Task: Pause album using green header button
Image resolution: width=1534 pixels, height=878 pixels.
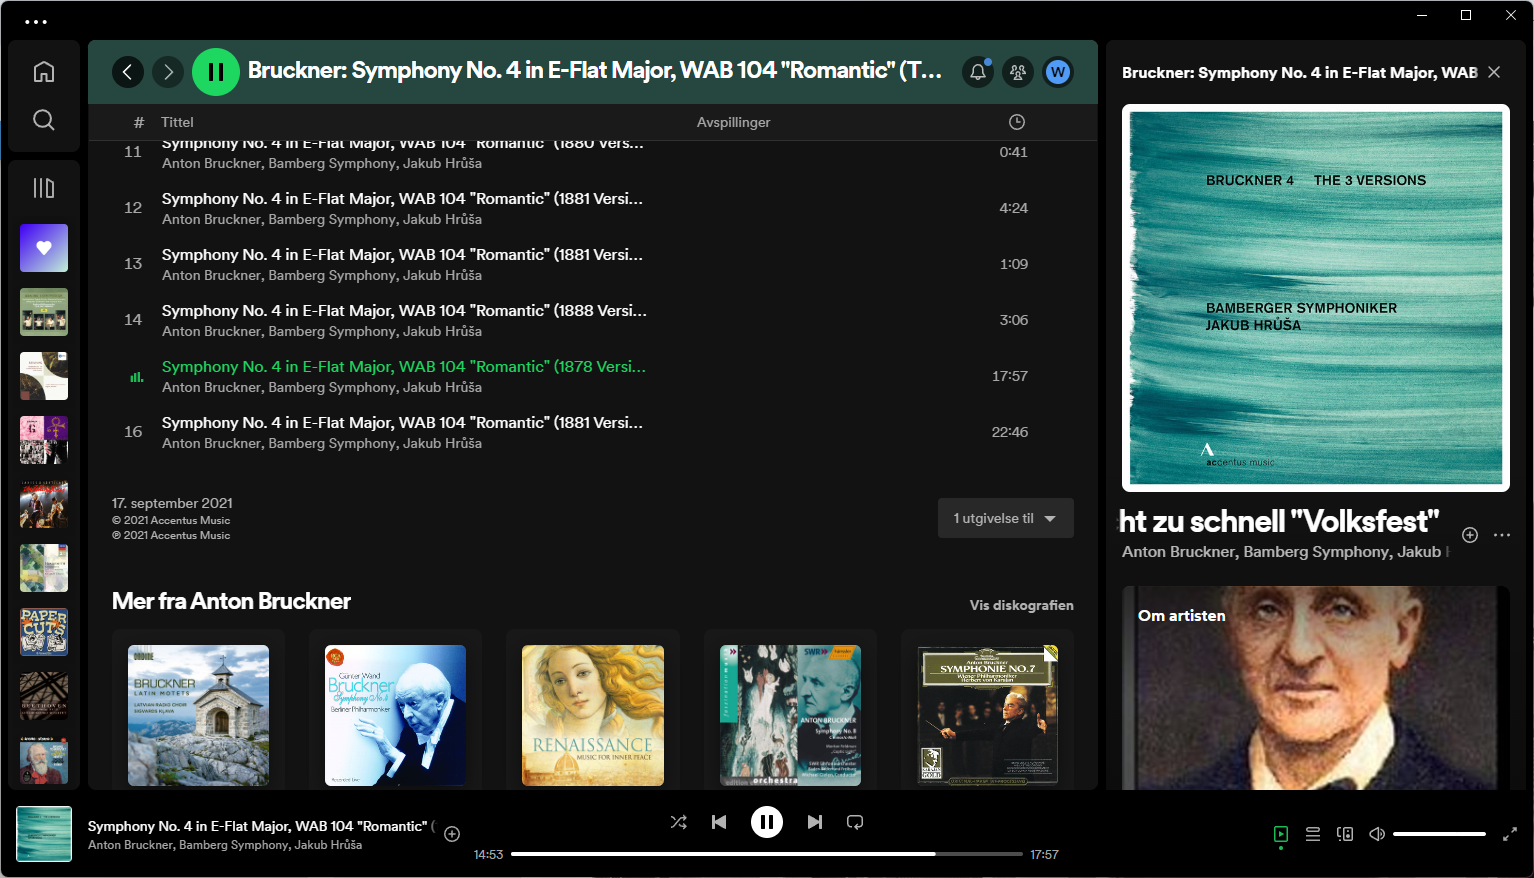Action: 216,72
